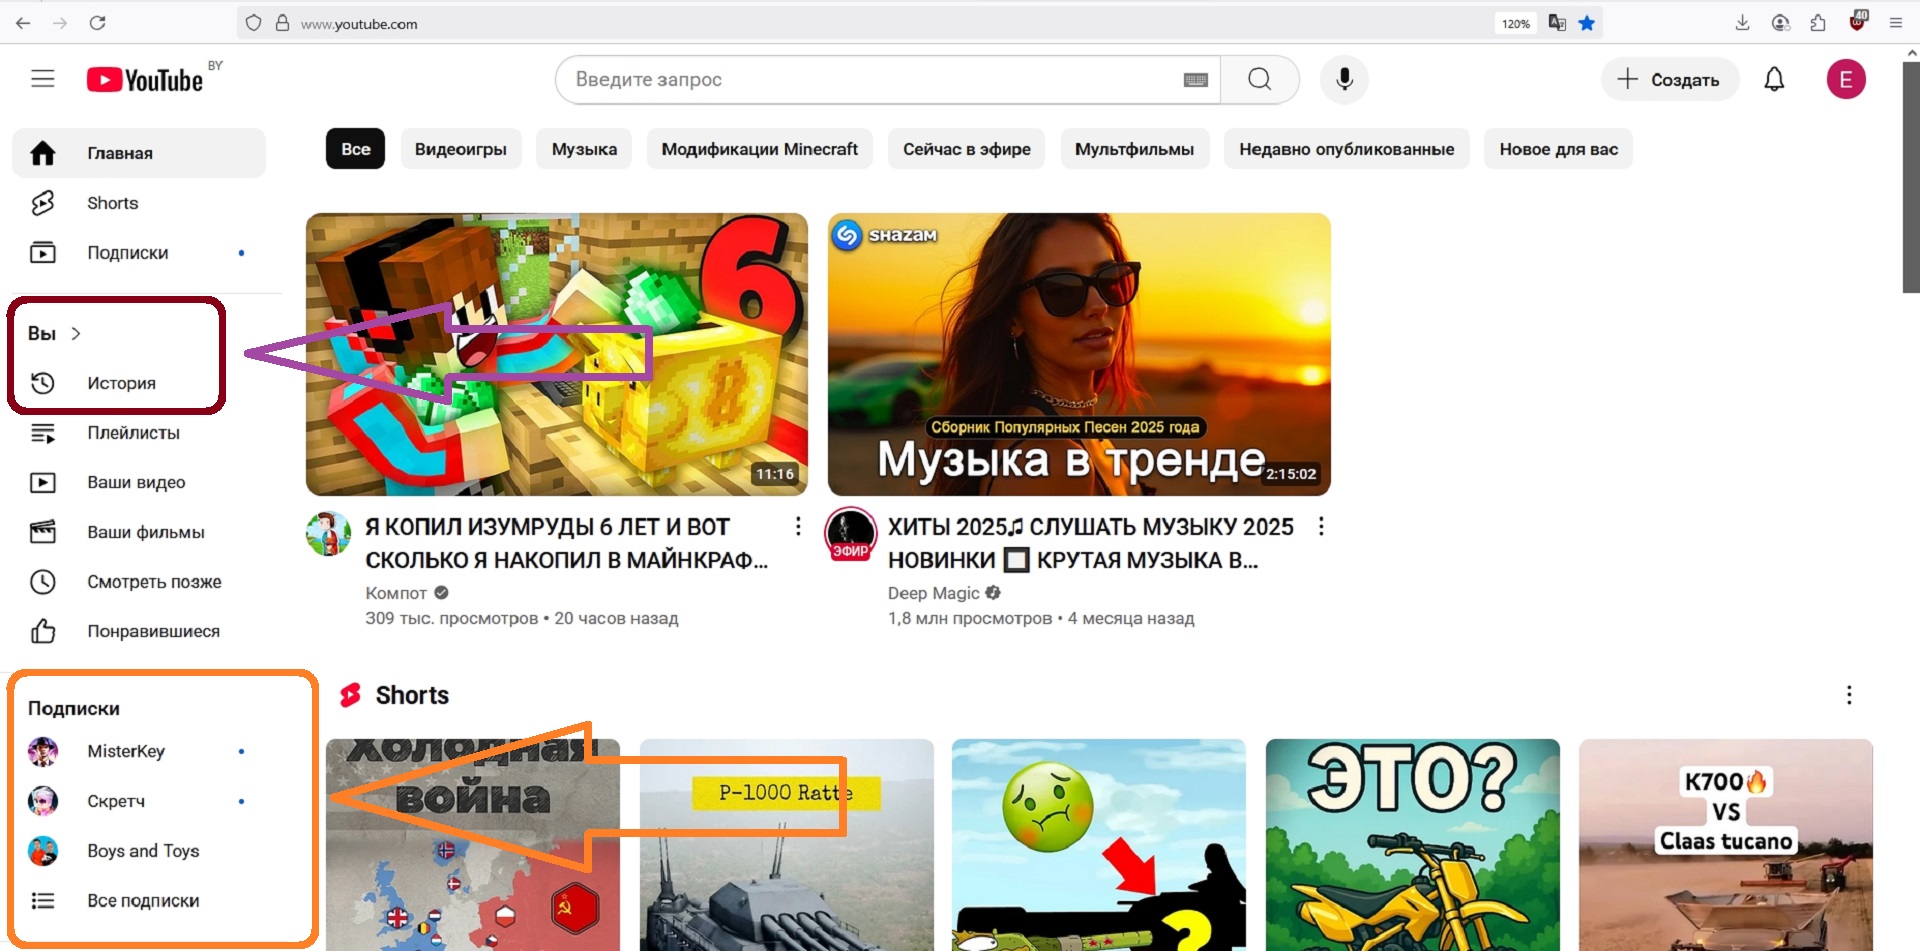Open the account avatar menu
The image size is (1920, 951).
tap(1846, 79)
